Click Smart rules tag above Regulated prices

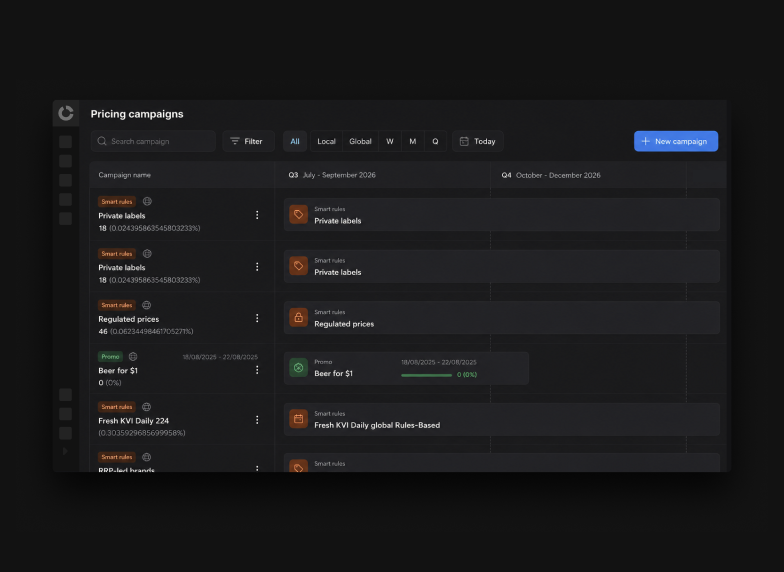pos(117,305)
